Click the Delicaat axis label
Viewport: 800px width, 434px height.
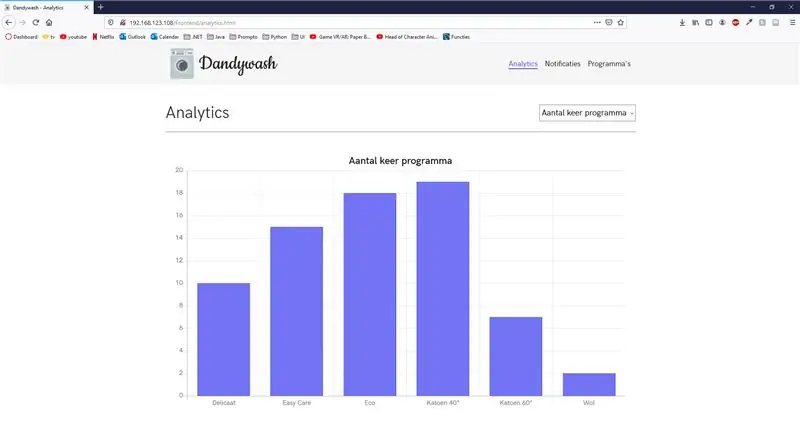[x=223, y=403]
